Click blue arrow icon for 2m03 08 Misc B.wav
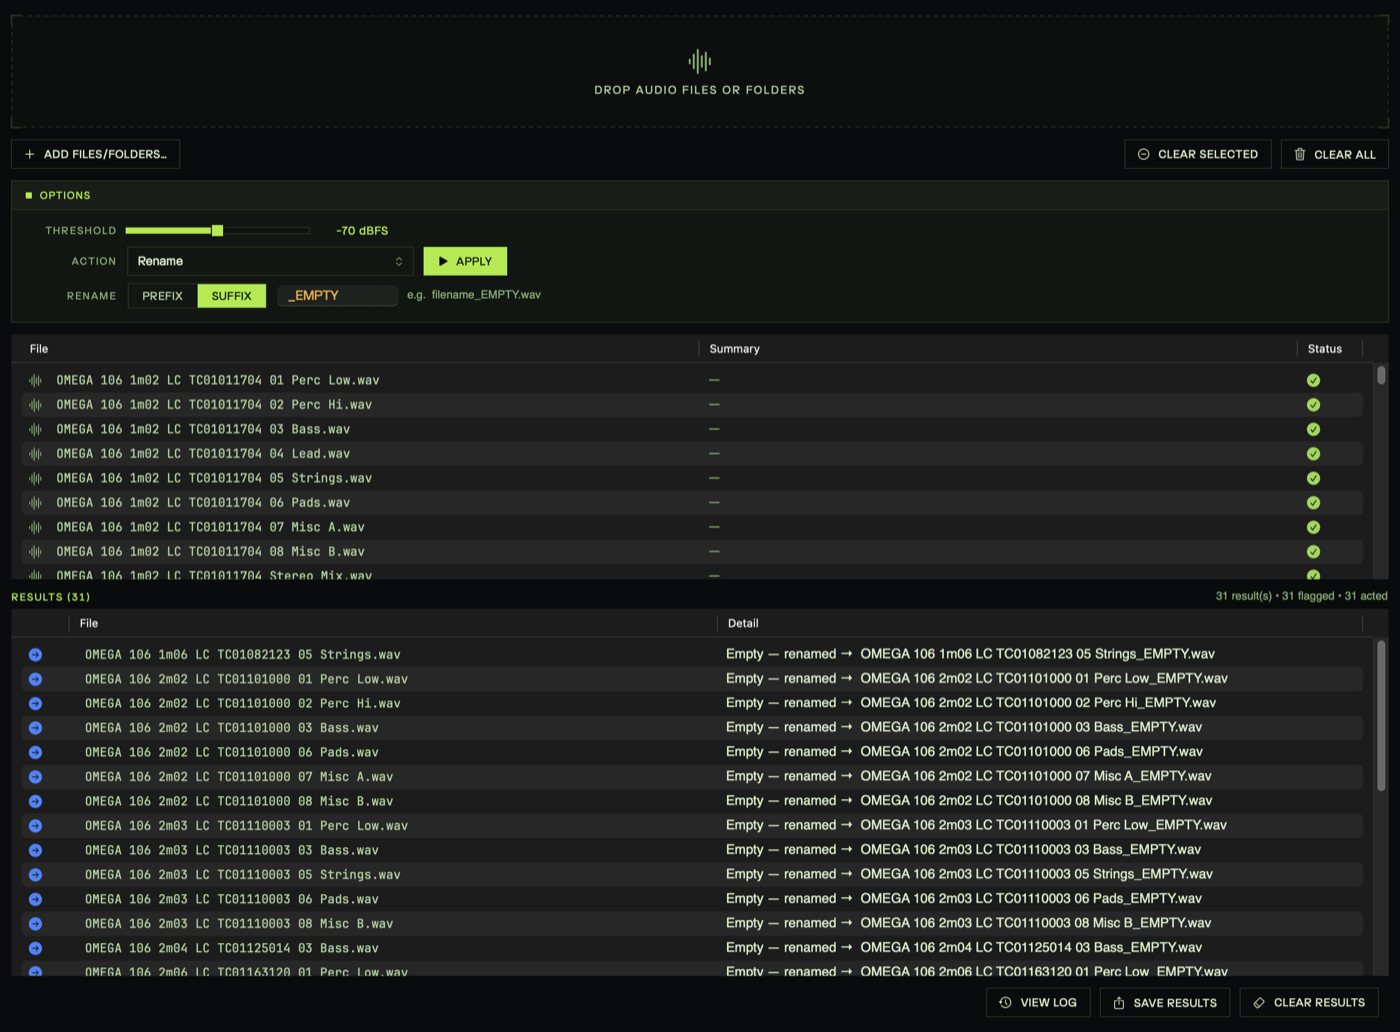 (x=35, y=924)
